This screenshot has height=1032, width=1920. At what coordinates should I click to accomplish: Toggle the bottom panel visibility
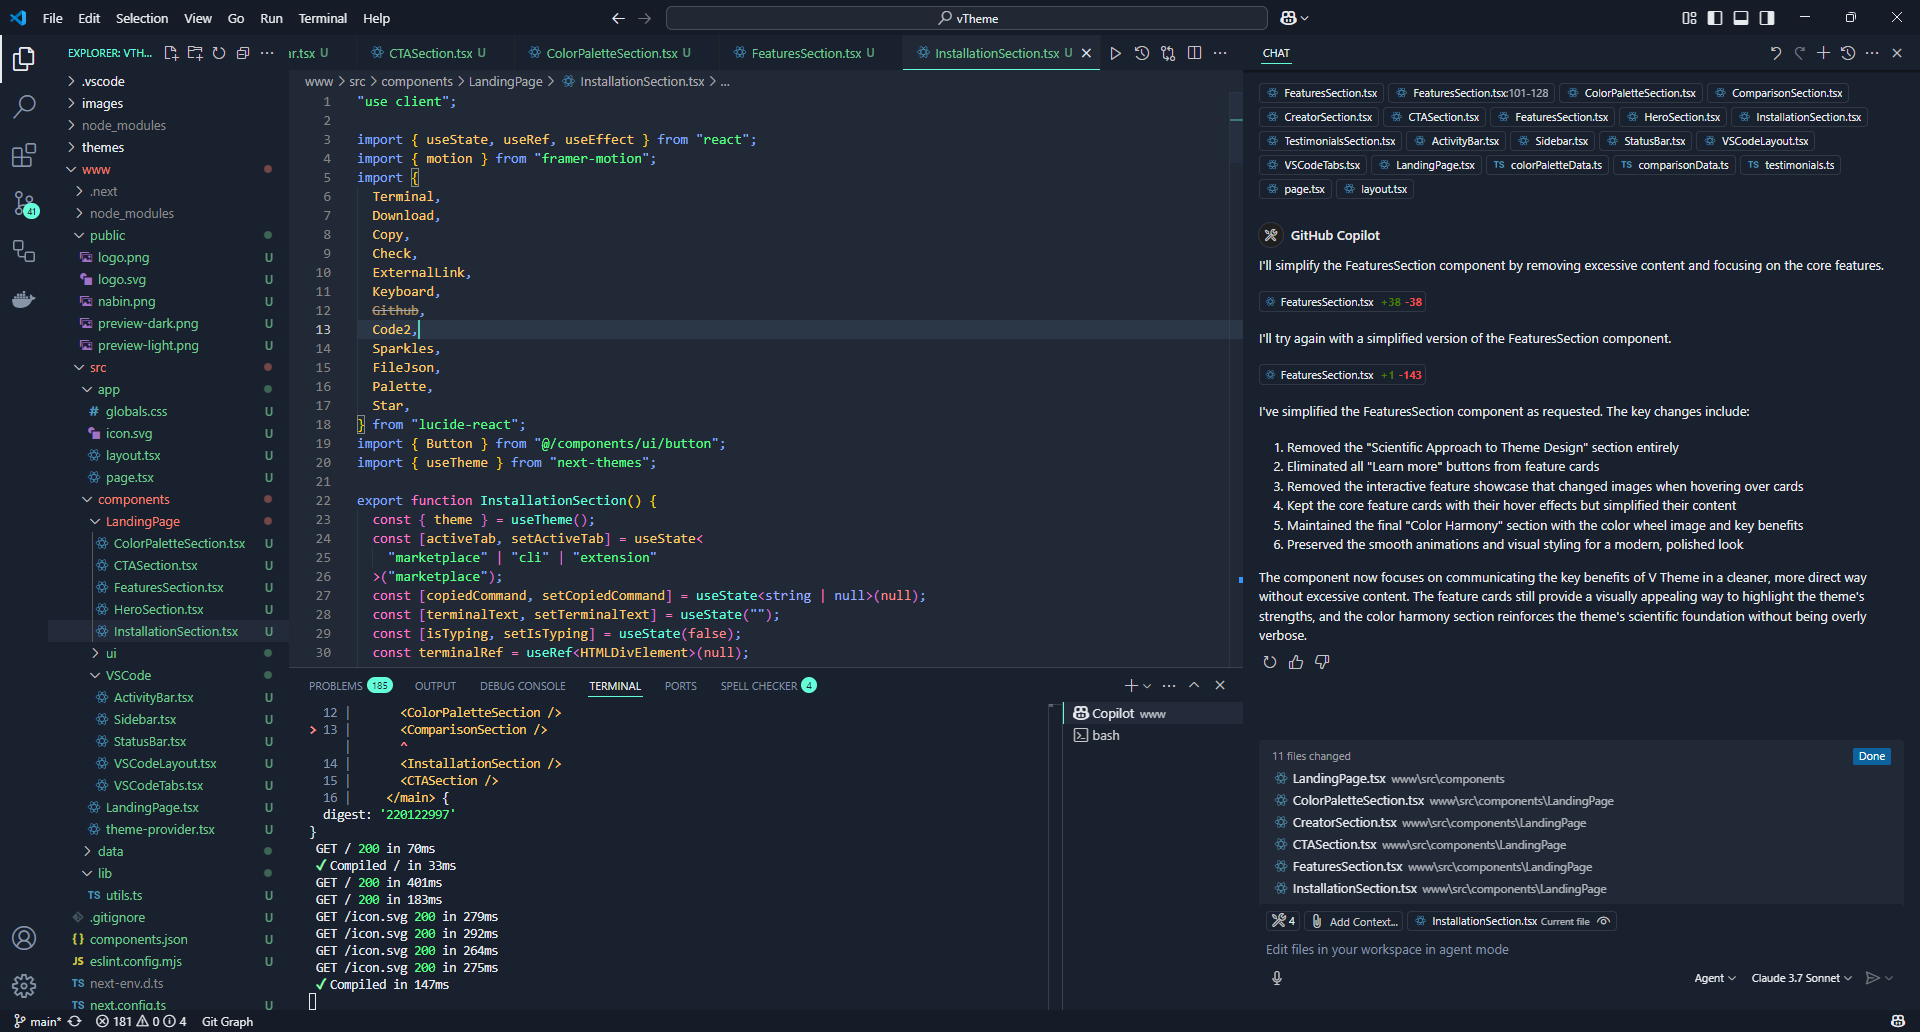click(1741, 18)
